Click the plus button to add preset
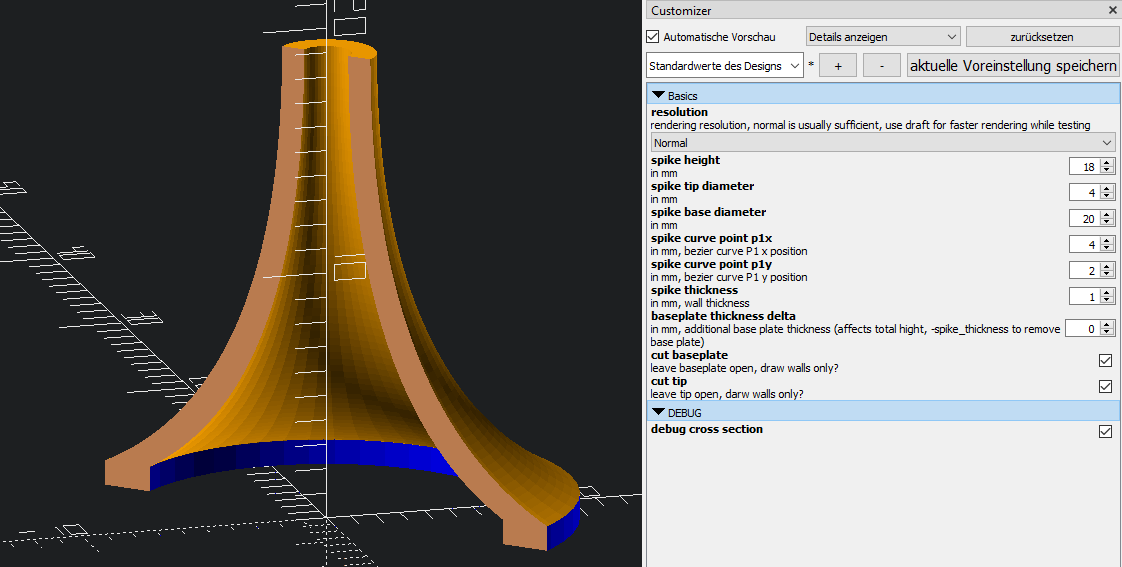Image resolution: width=1122 pixels, height=567 pixels. [838, 65]
